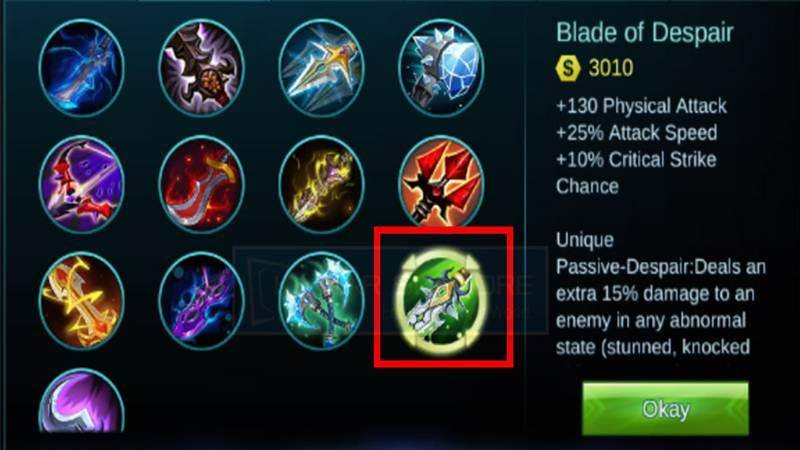Click the +25% Attack Speed stat line
Screen dimensions: 800x450
[636, 133]
